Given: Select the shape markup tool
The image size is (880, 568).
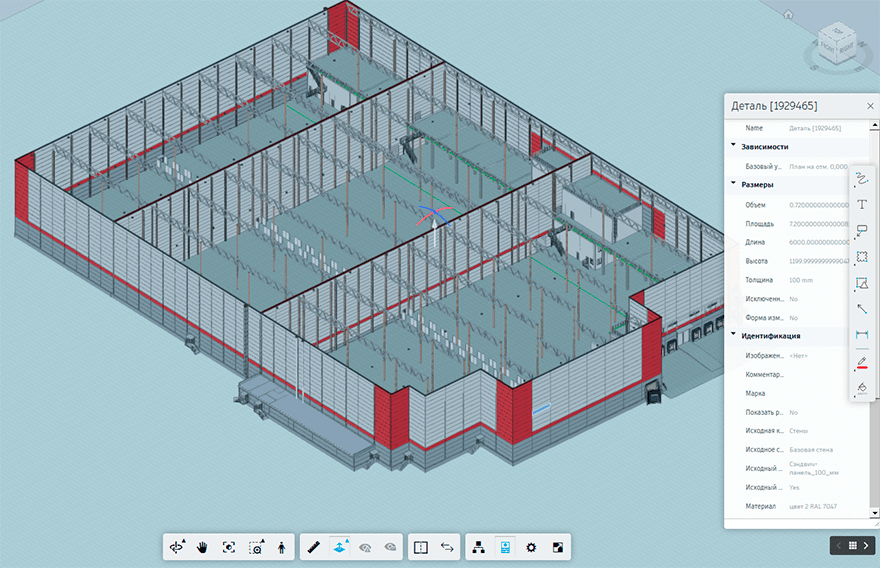Looking at the screenshot, I should pos(862,283).
